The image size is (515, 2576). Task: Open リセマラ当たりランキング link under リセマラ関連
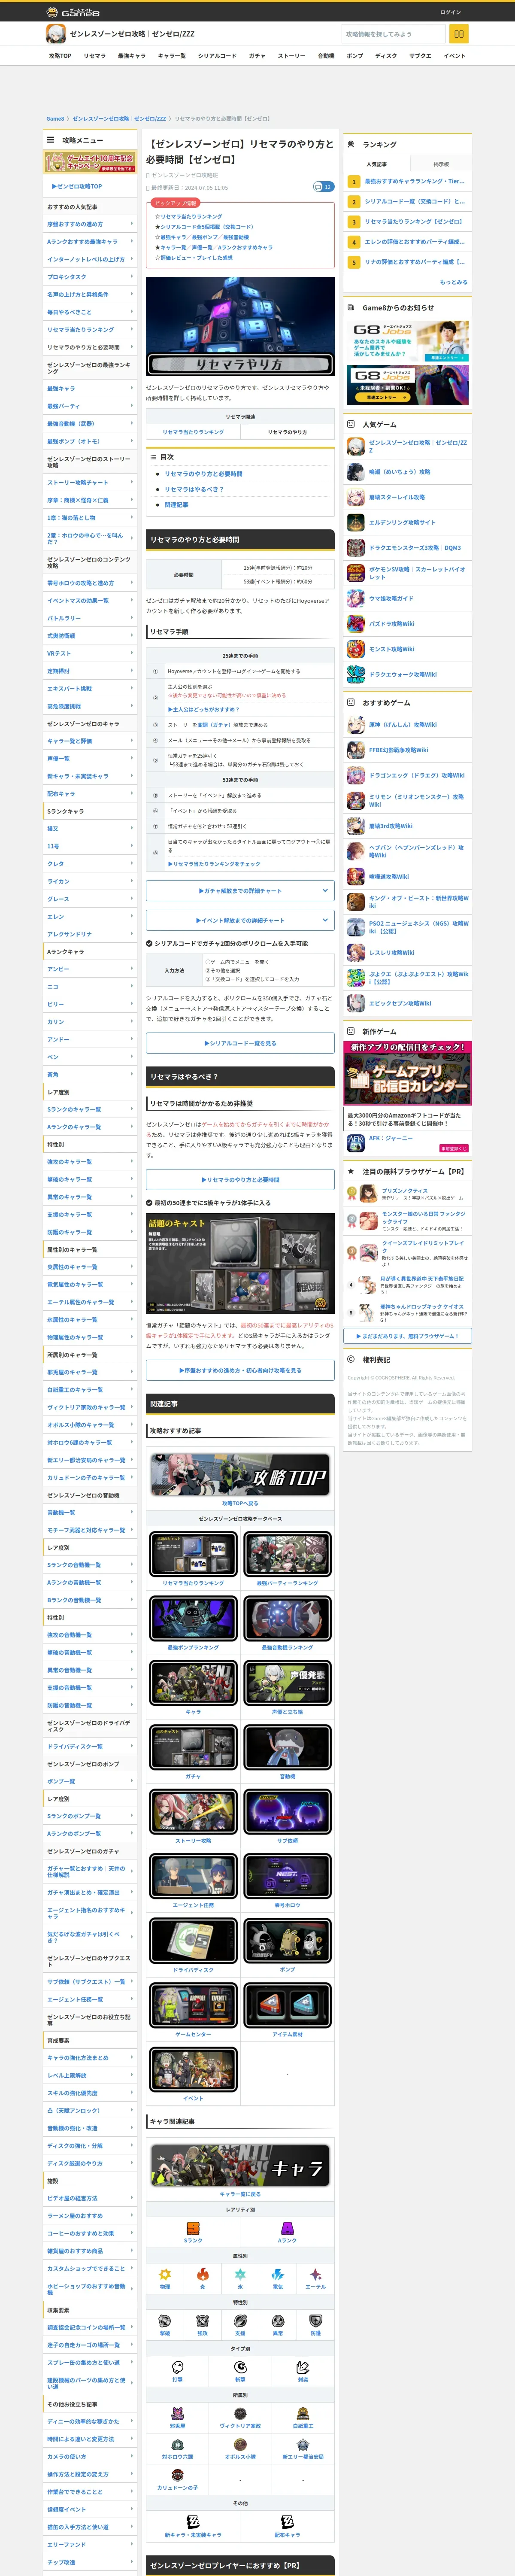(x=193, y=432)
